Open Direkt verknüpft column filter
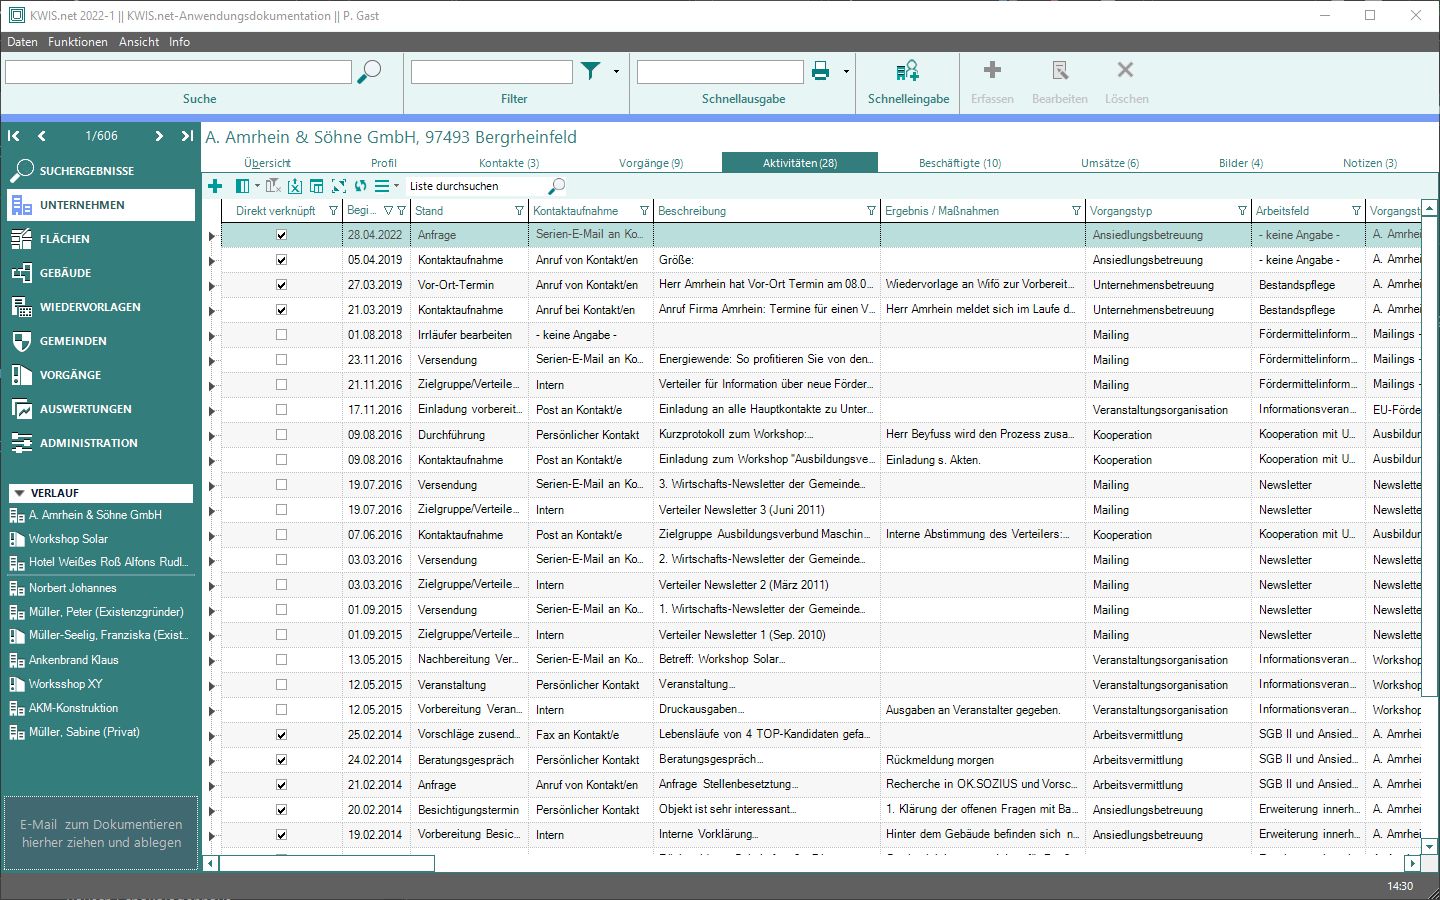The image size is (1440, 900). 334,211
